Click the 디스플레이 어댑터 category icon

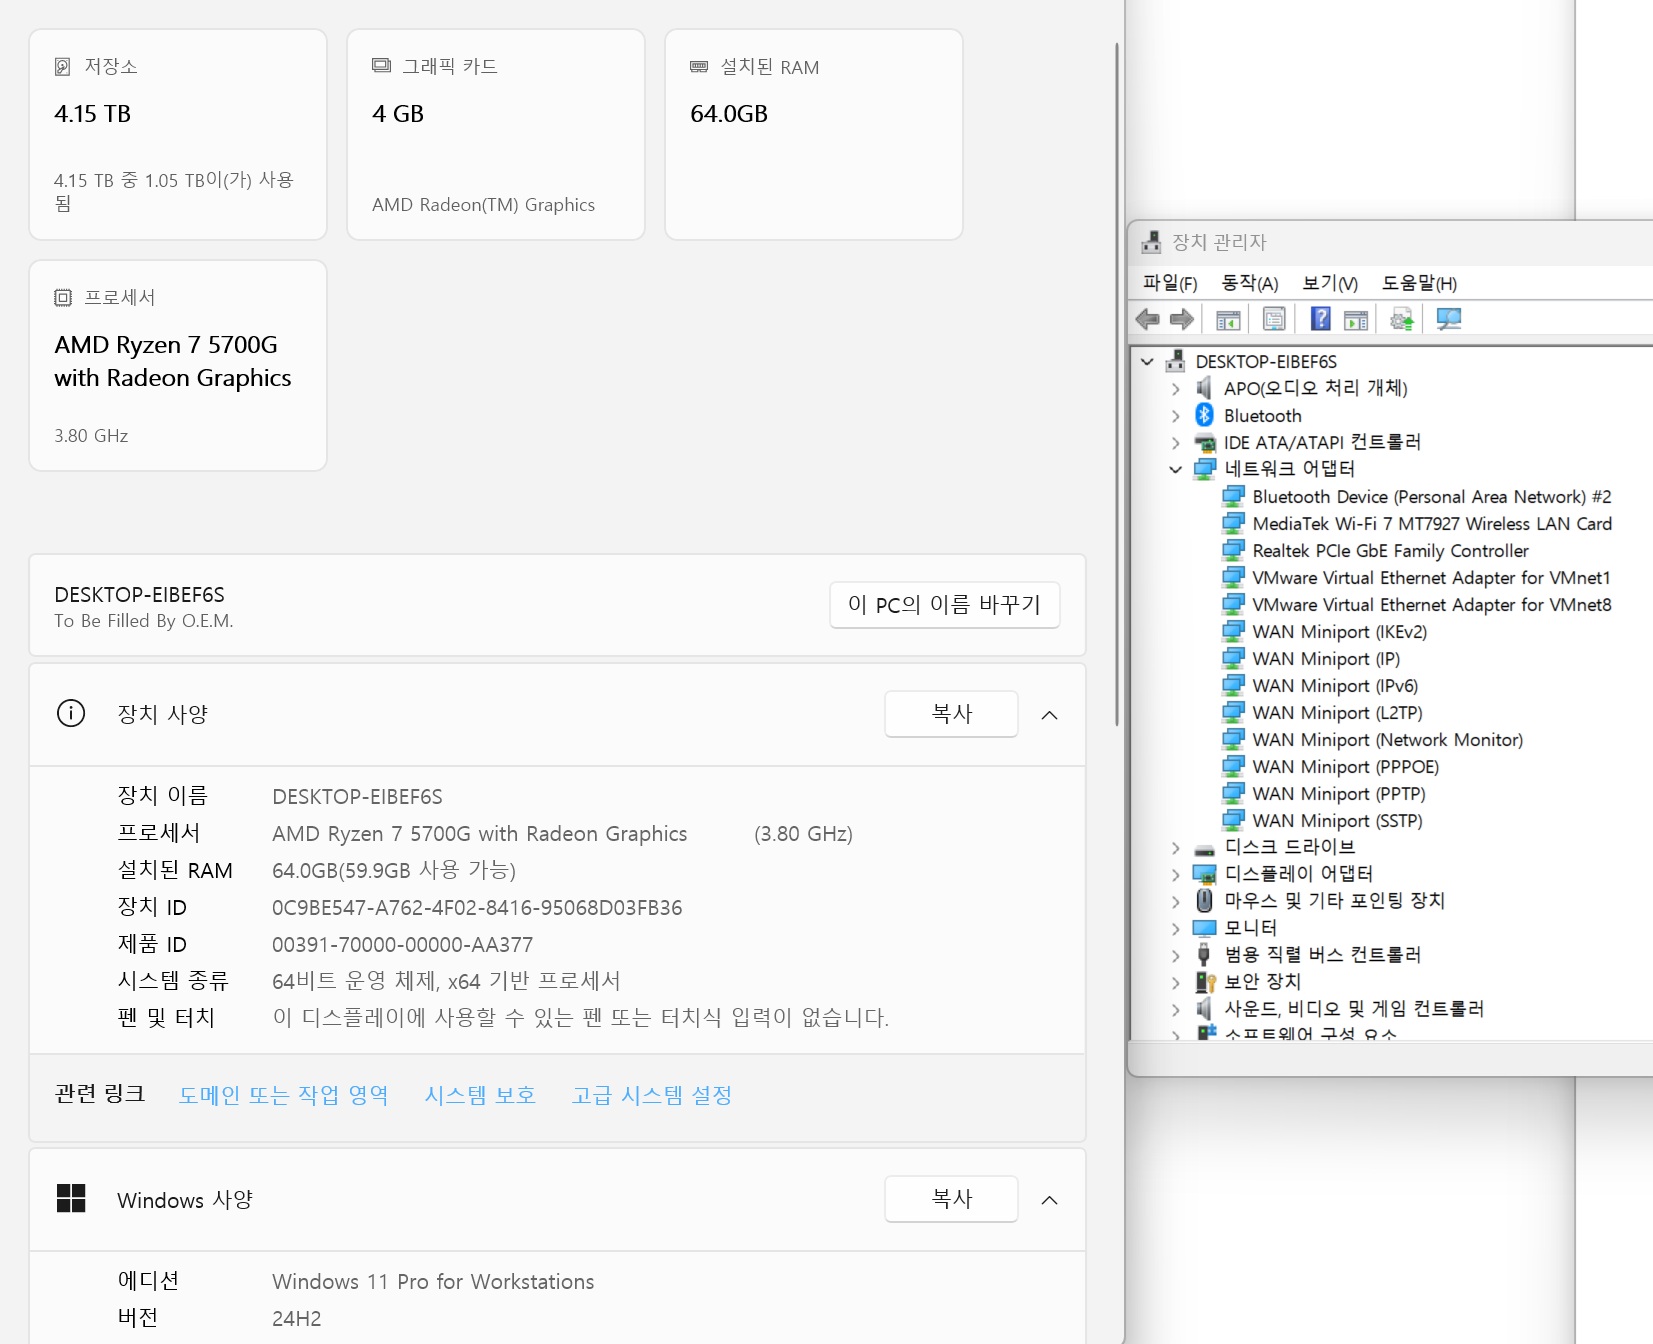(x=1205, y=874)
